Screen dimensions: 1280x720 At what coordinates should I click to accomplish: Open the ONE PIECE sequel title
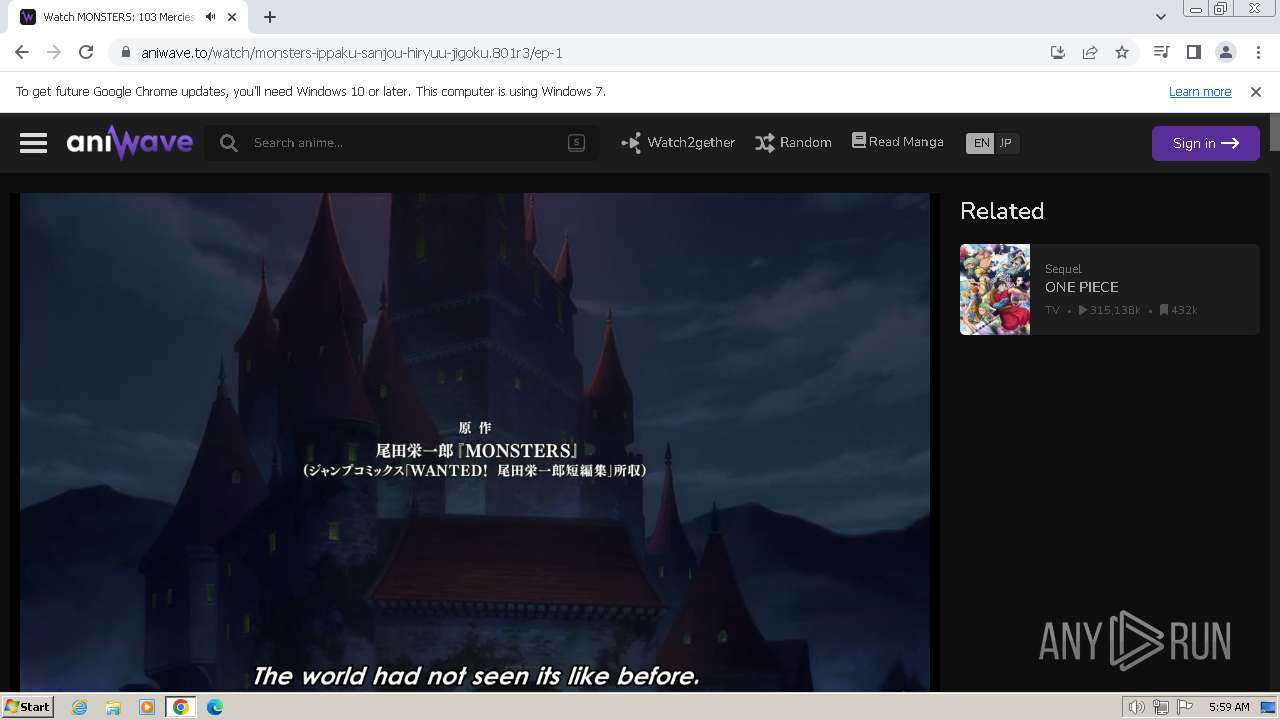1082,287
